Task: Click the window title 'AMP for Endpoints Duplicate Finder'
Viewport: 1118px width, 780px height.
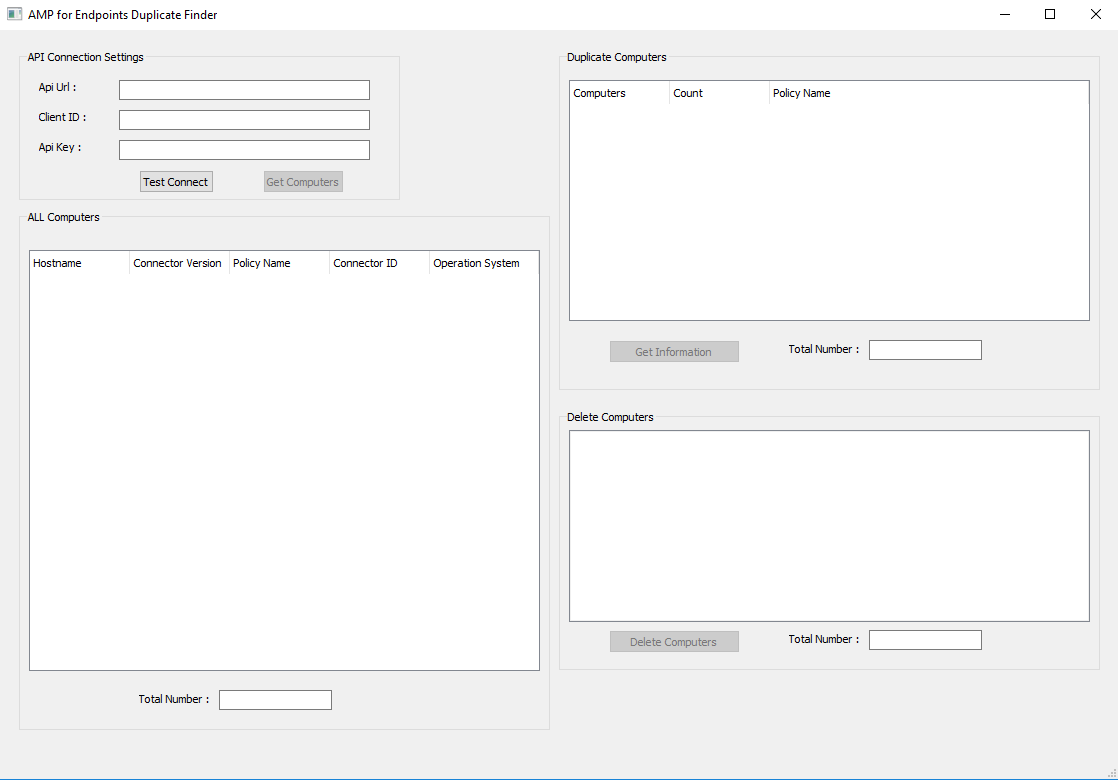Action: (x=123, y=14)
